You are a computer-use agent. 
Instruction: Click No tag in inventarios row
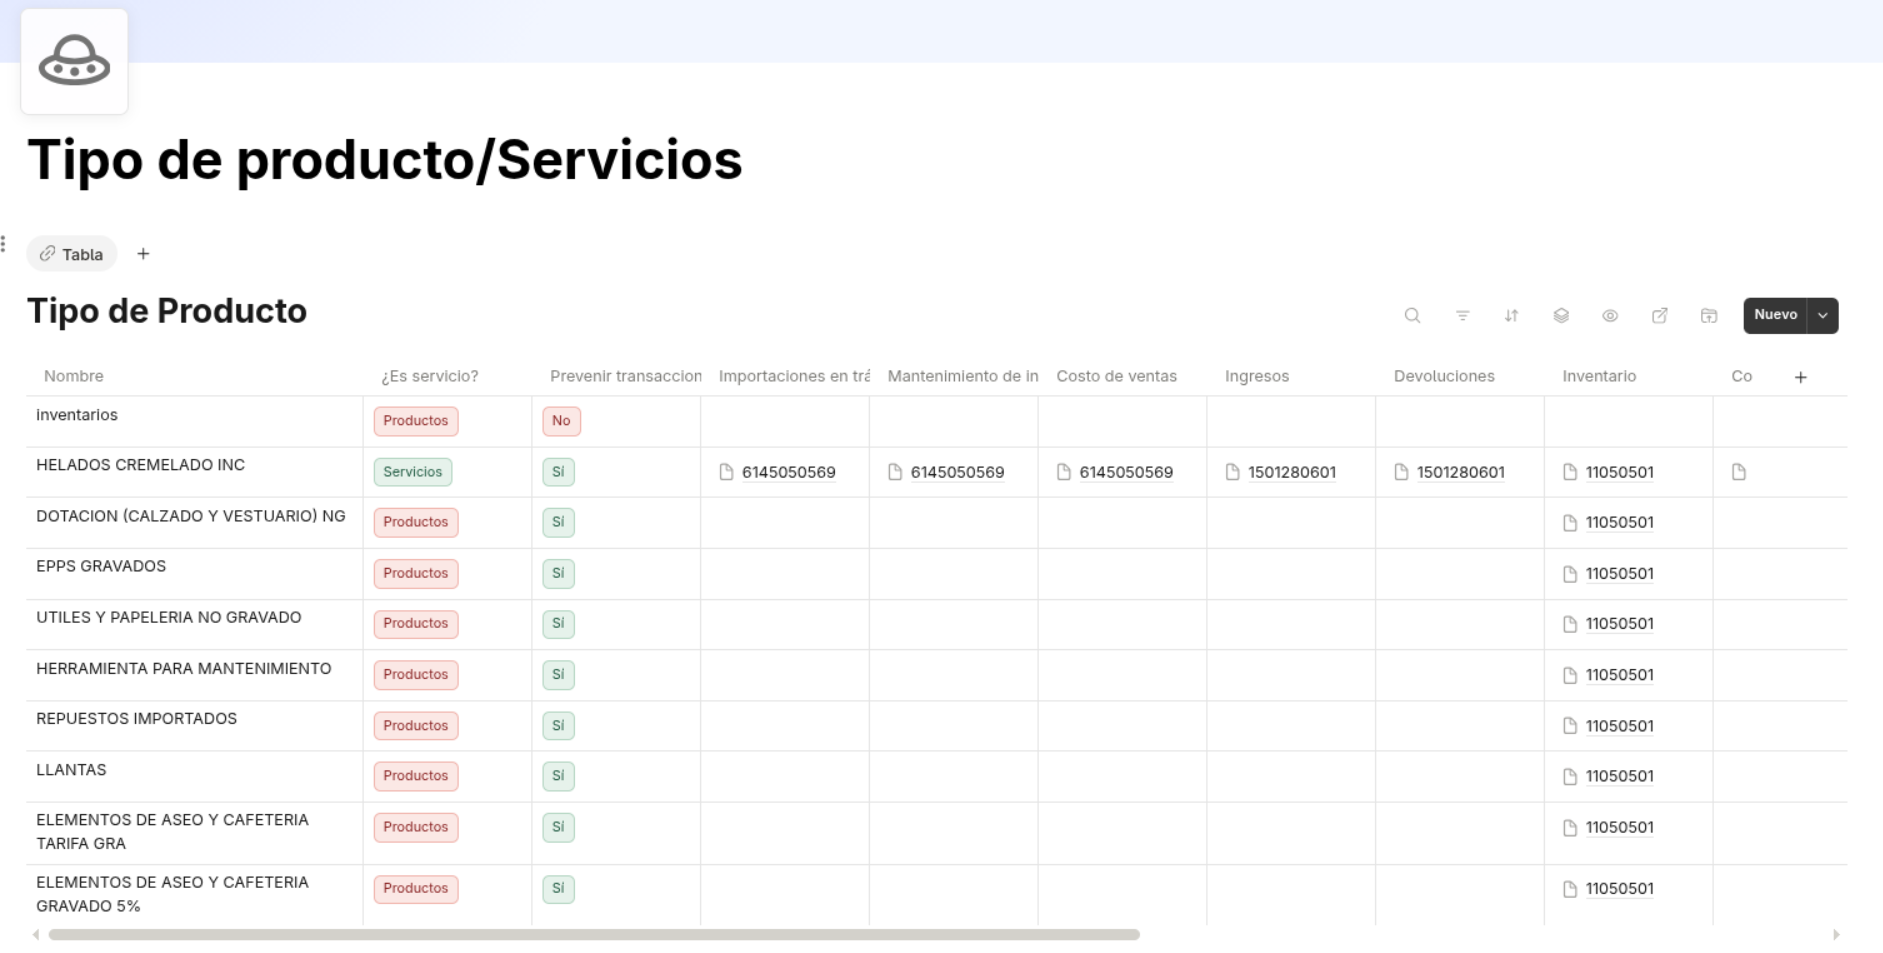click(x=561, y=421)
